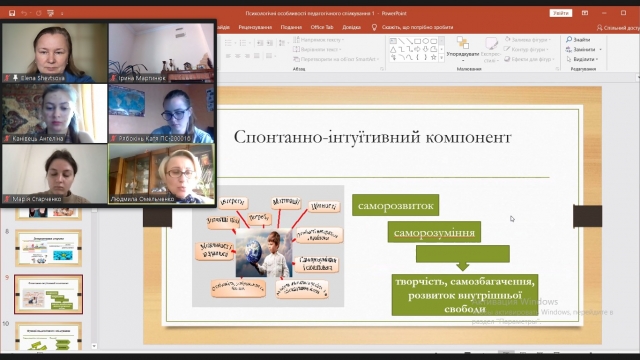
Task: Open Малювання drawing dialog launcher
Action: click(x=558, y=69)
